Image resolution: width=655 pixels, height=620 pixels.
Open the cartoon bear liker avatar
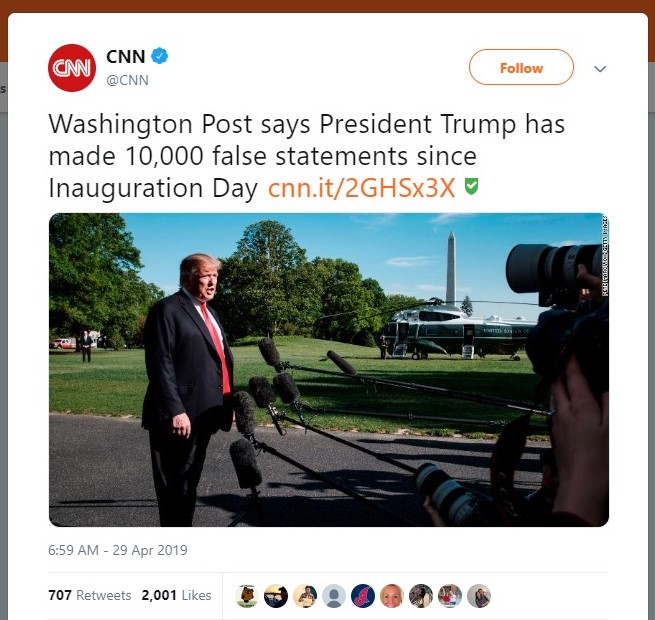tap(246, 595)
